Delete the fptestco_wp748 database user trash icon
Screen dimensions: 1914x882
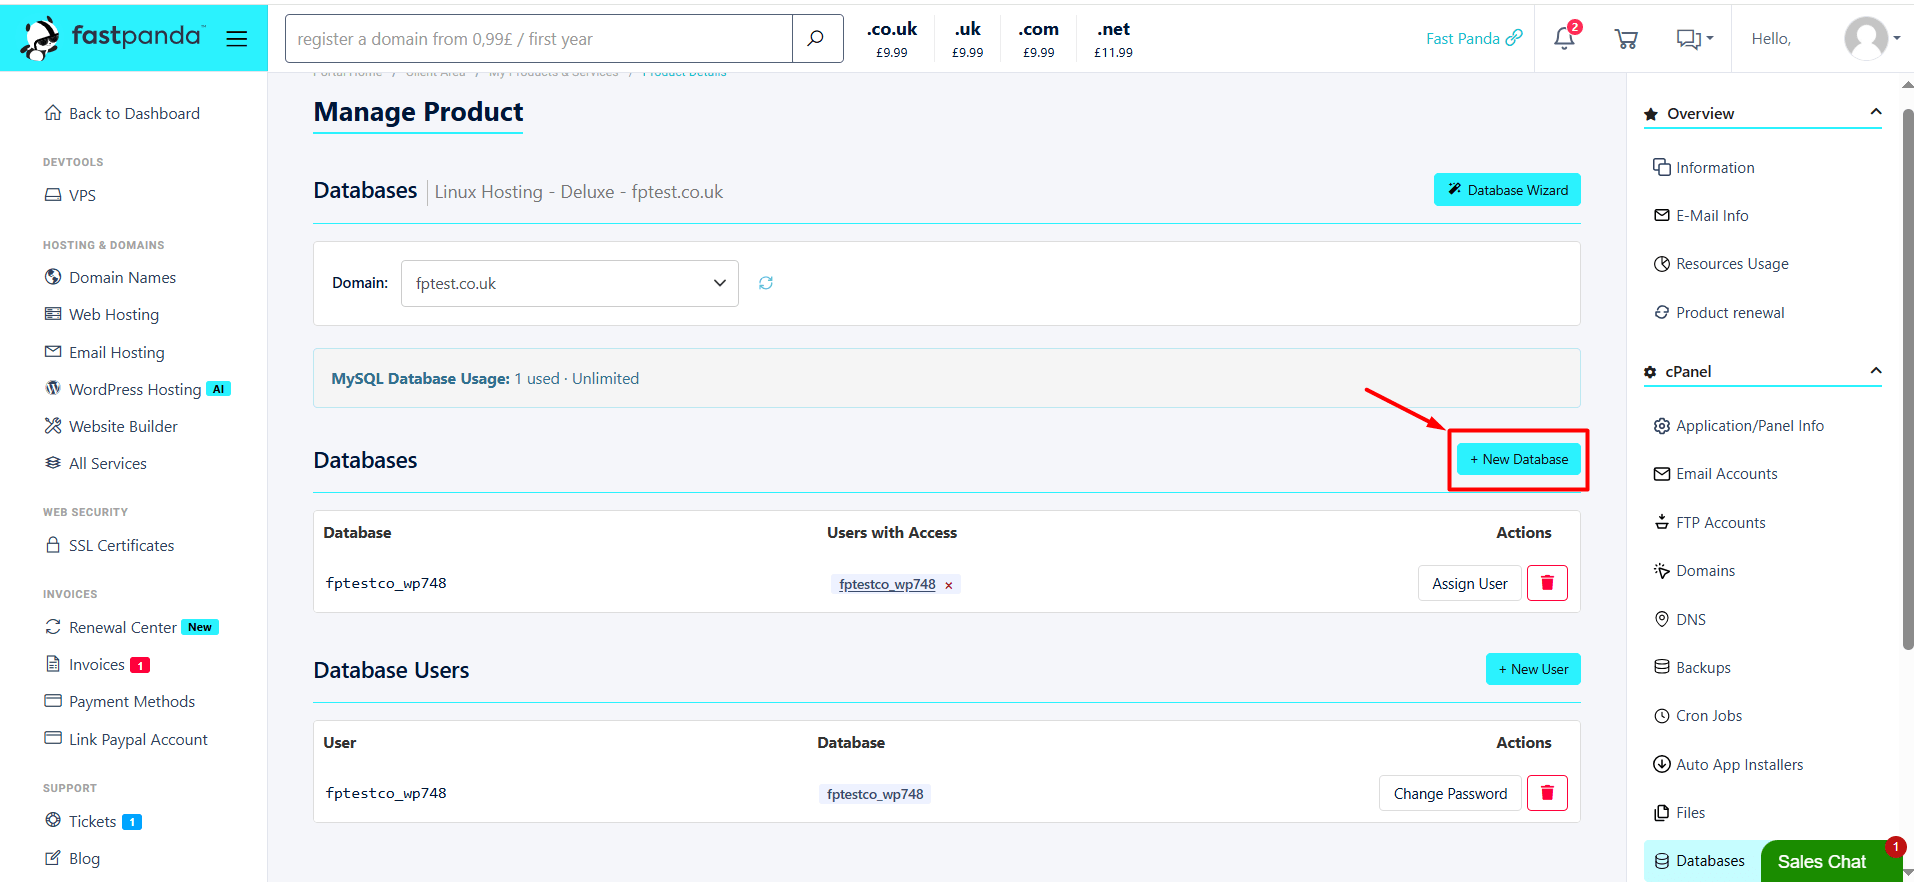click(x=1547, y=793)
